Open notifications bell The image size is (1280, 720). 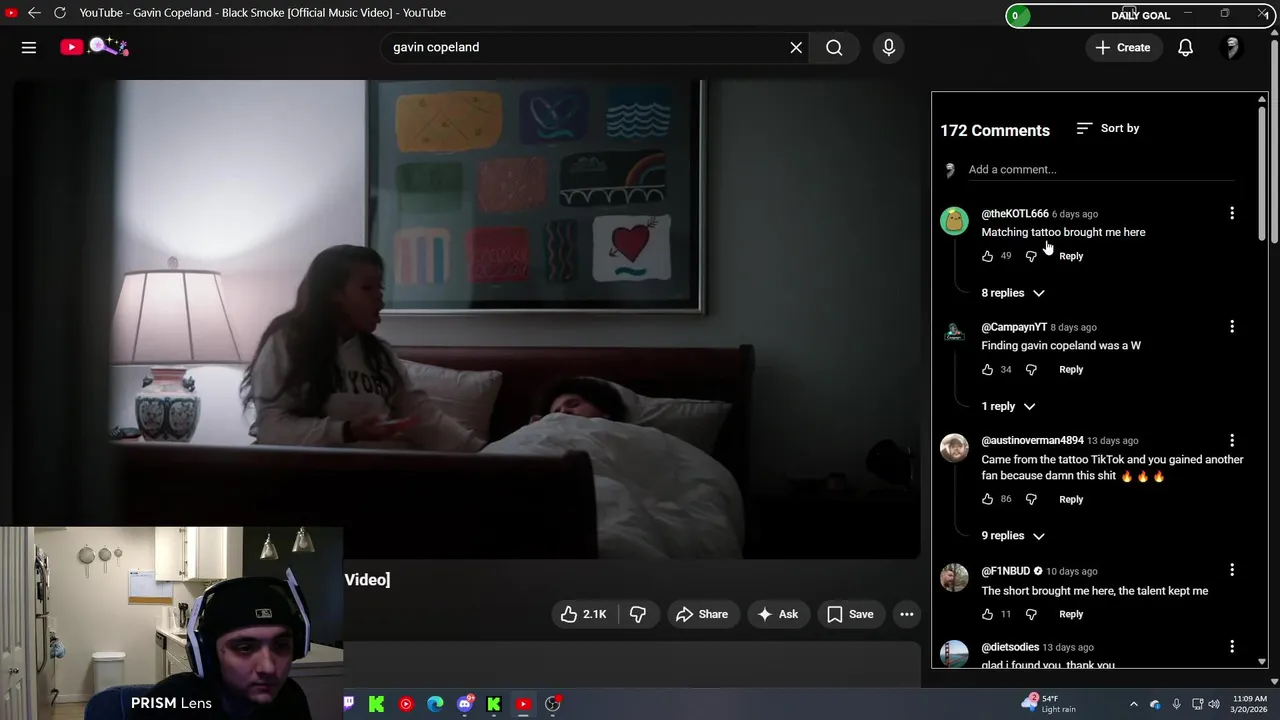point(1185,47)
